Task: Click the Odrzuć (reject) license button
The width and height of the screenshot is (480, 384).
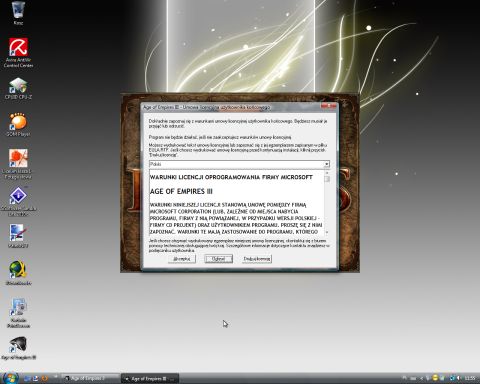Action: click(218, 259)
